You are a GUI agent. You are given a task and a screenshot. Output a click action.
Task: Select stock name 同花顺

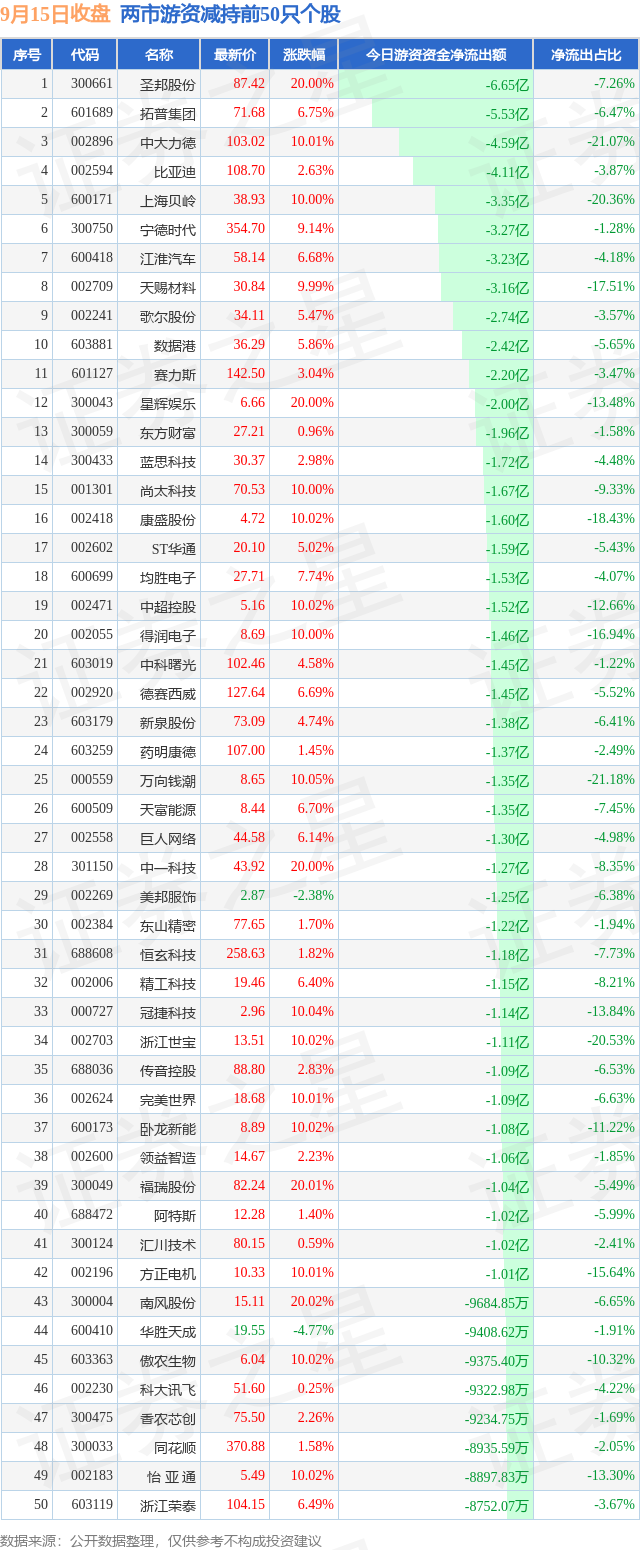tap(175, 1447)
